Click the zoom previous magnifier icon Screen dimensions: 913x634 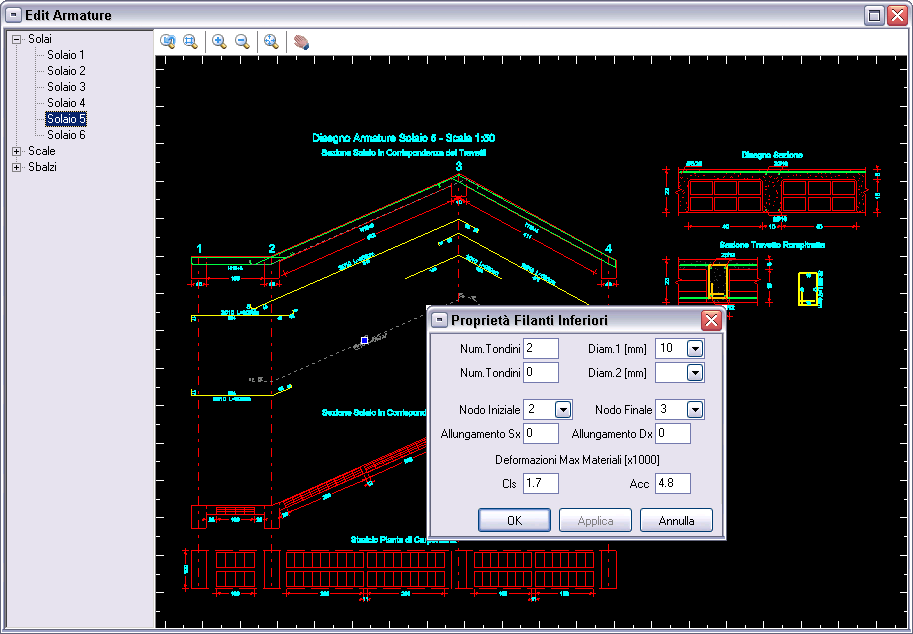tap(168, 41)
